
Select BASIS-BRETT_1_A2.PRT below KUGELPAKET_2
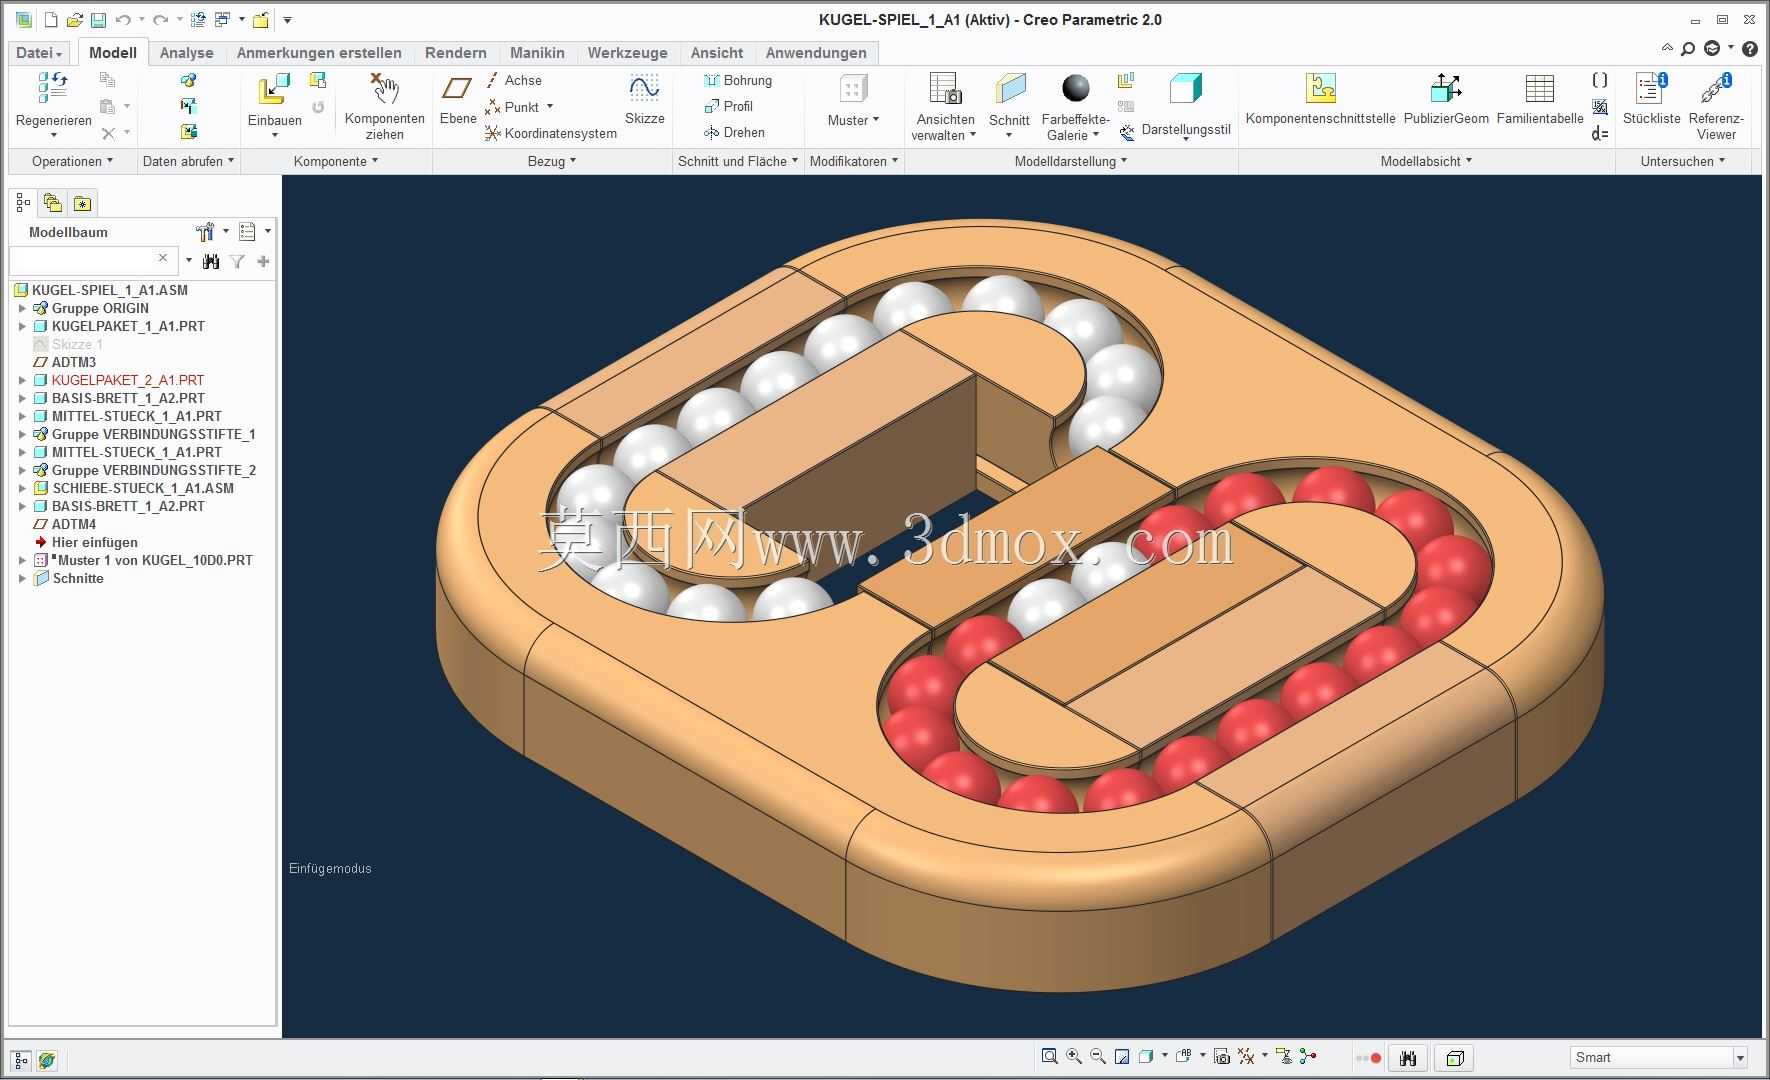coord(128,398)
